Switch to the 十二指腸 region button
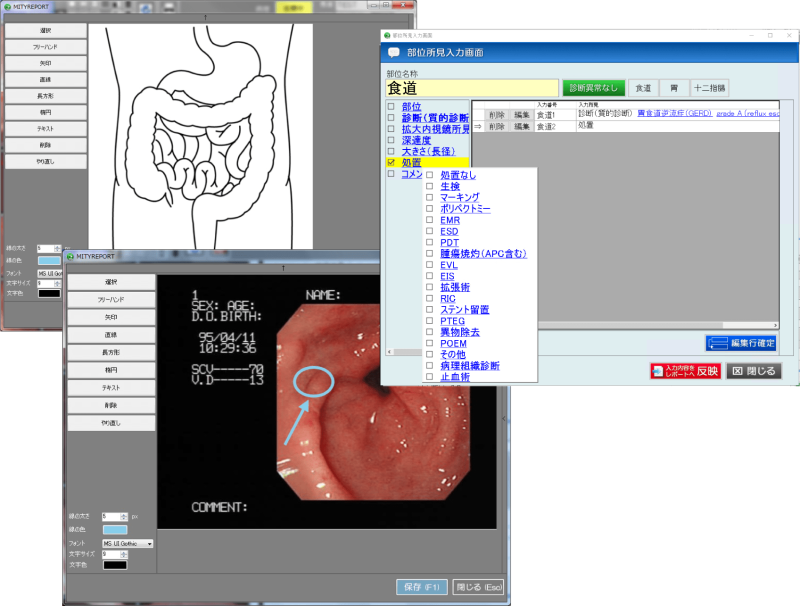 pyautogui.click(x=710, y=88)
